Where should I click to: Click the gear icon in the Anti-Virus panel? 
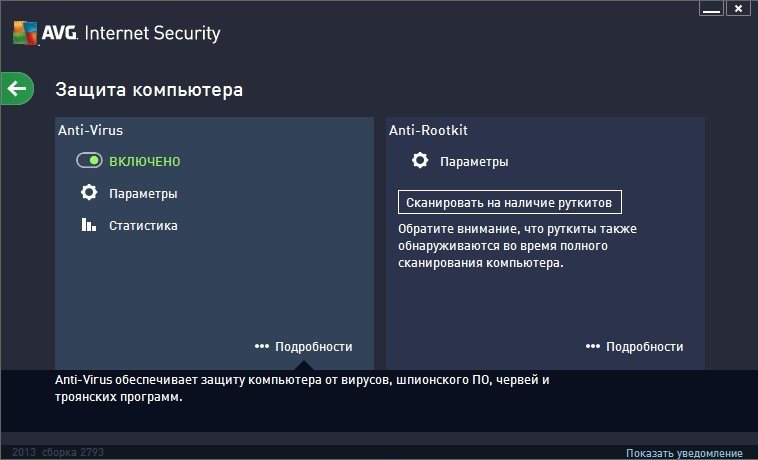coord(89,193)
